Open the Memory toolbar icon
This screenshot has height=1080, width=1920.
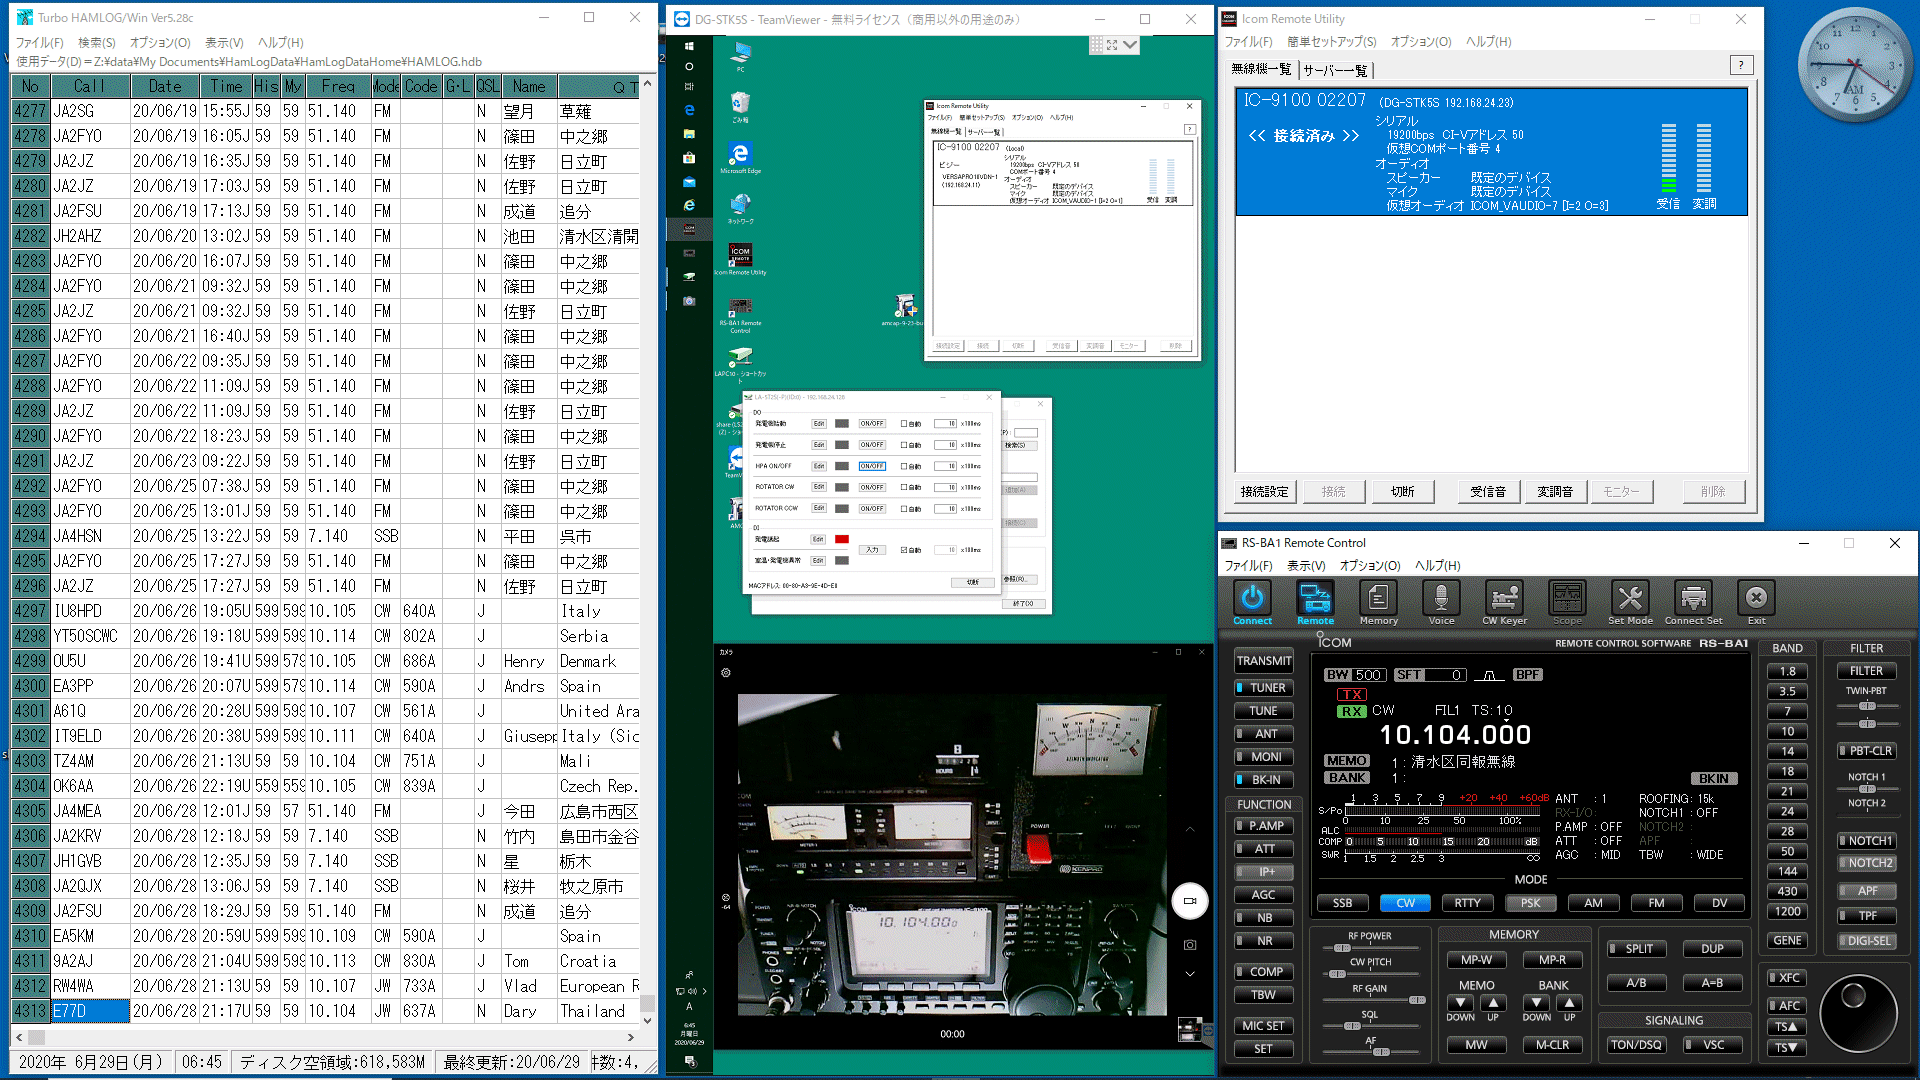pyautogui.click(x=1378, y=598)
